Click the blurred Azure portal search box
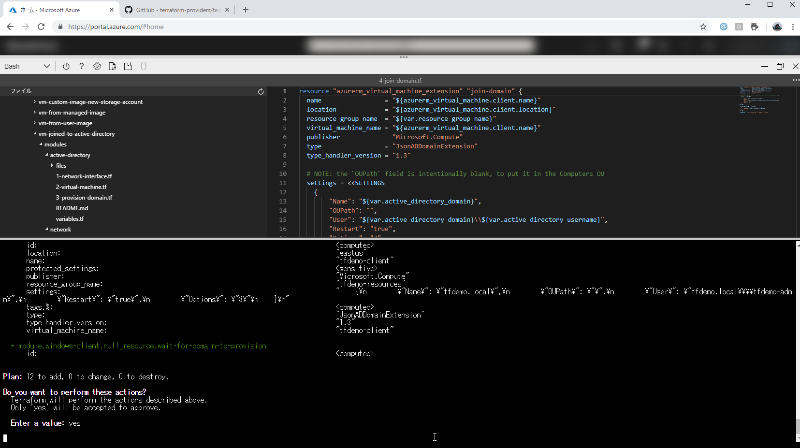This screenshot has height=448, width=800. 421,45
